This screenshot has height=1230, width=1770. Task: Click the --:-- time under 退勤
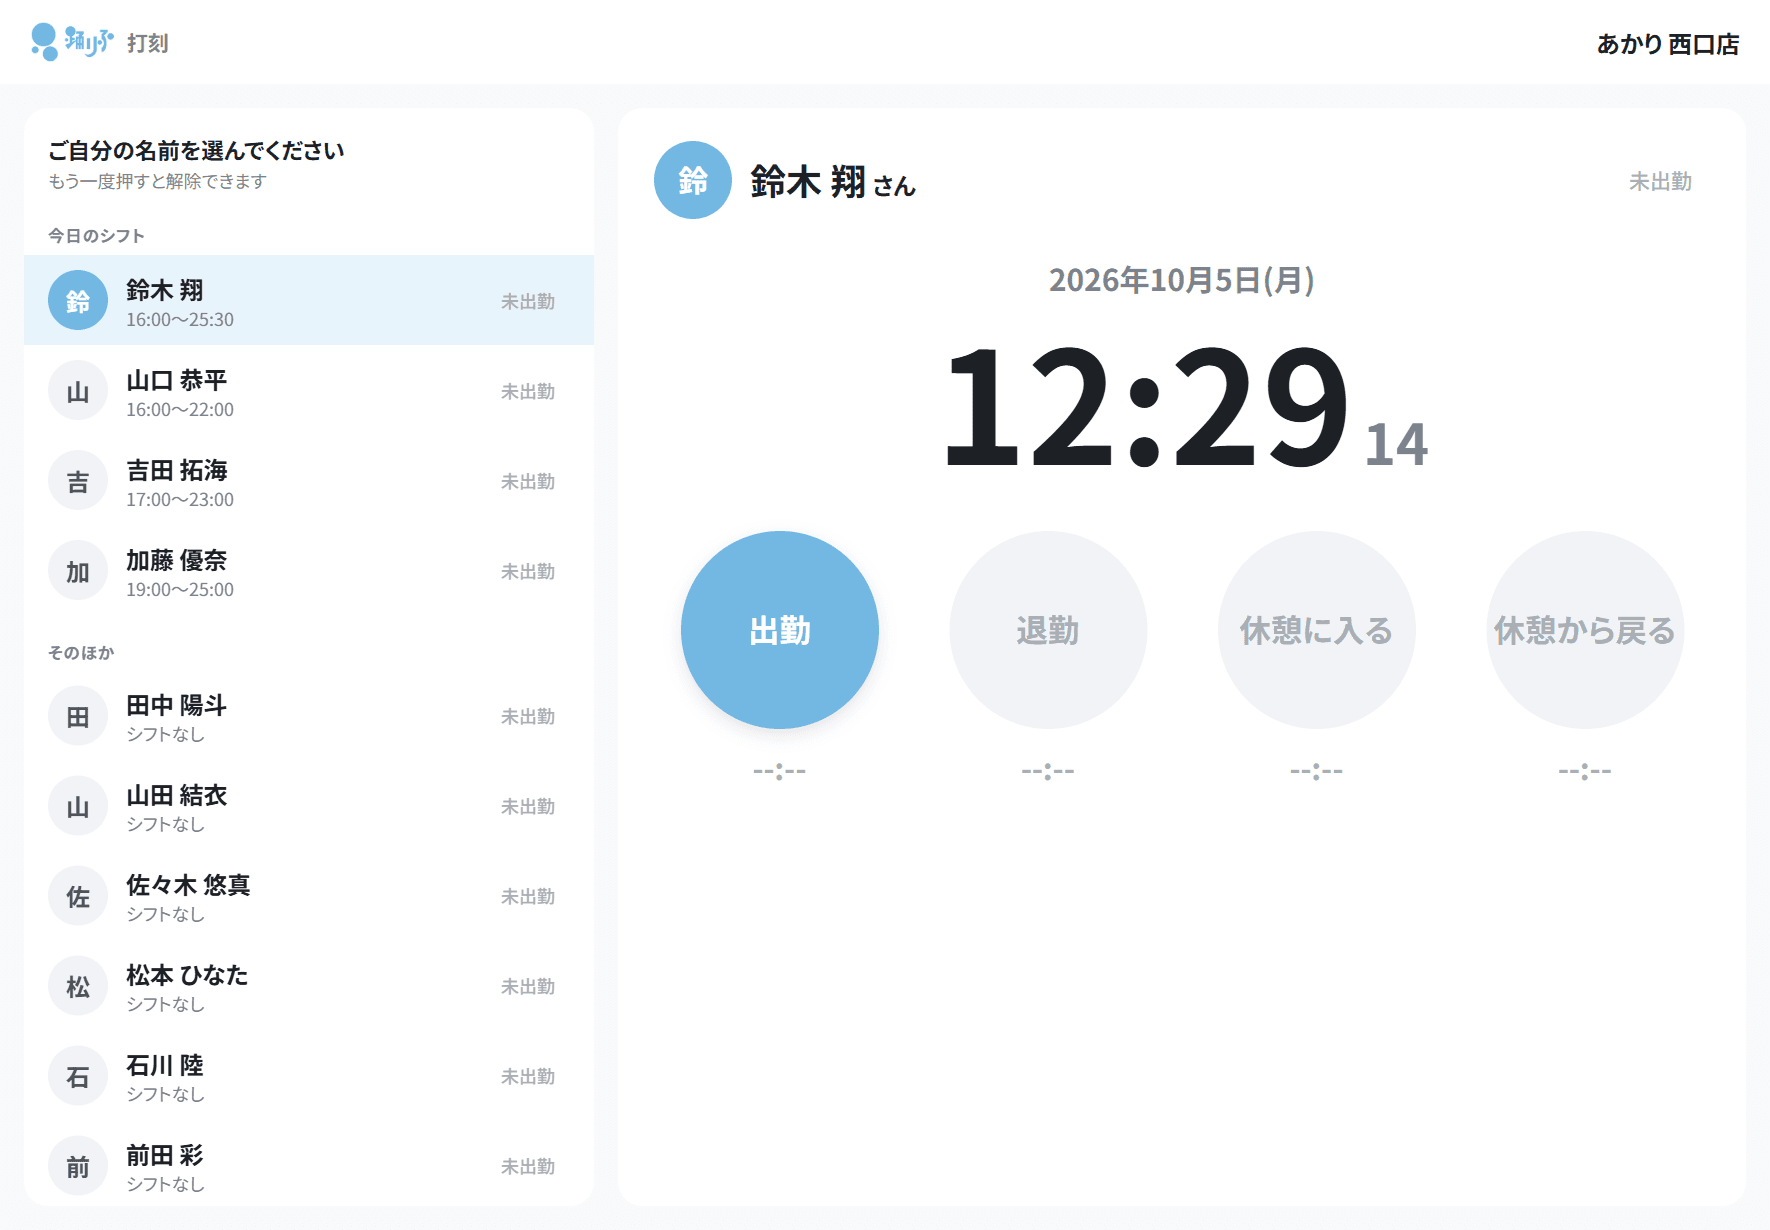[x=1048, y=770]
